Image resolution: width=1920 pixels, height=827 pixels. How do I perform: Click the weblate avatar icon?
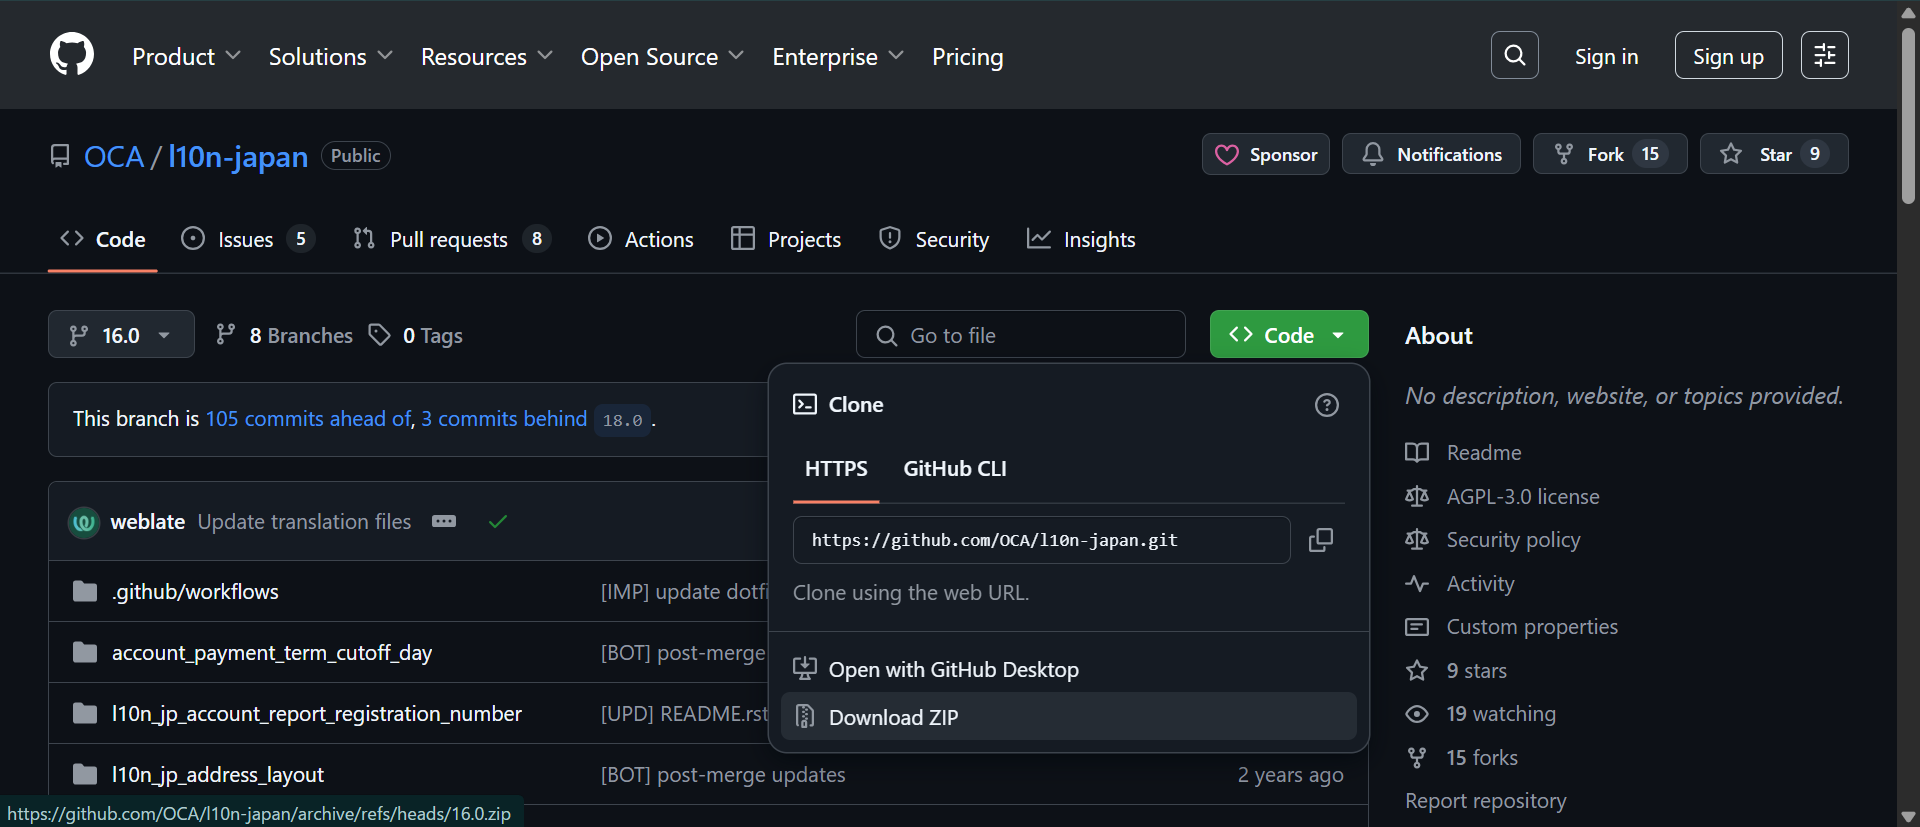(84, 522)
